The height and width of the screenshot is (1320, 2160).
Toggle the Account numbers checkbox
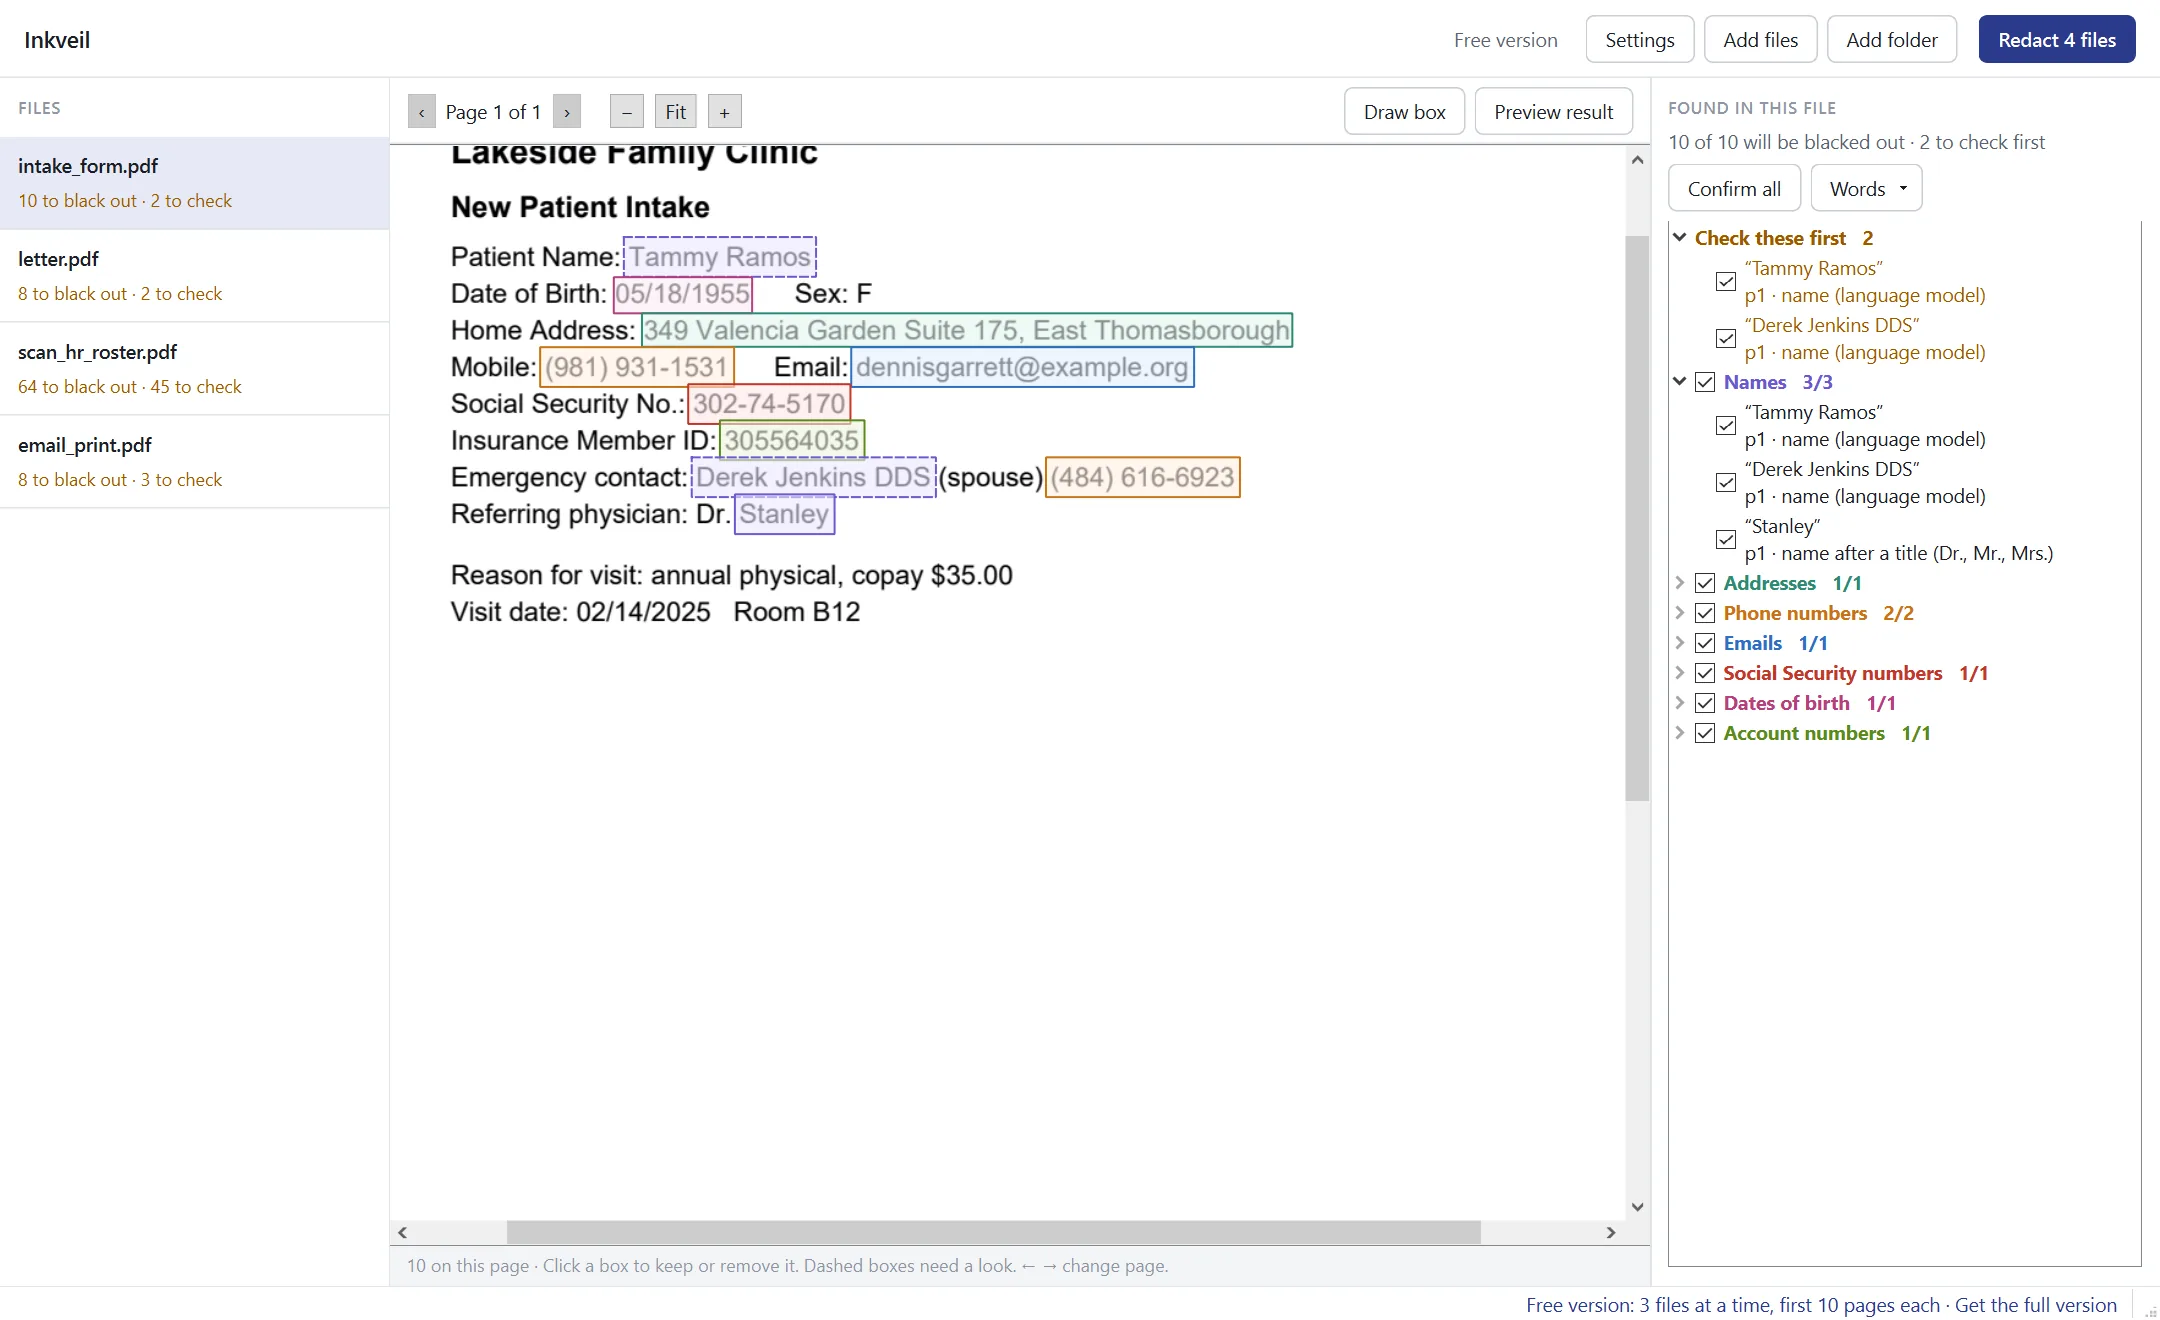(1706, 733)
